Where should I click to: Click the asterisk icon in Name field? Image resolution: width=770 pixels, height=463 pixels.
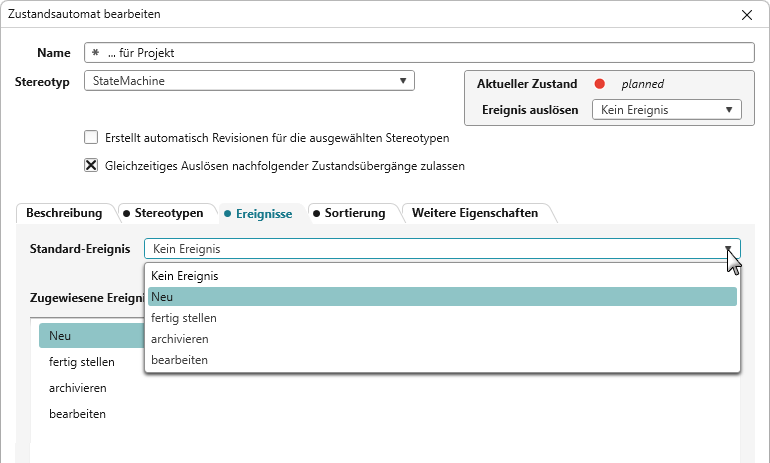tap(95, 53)
